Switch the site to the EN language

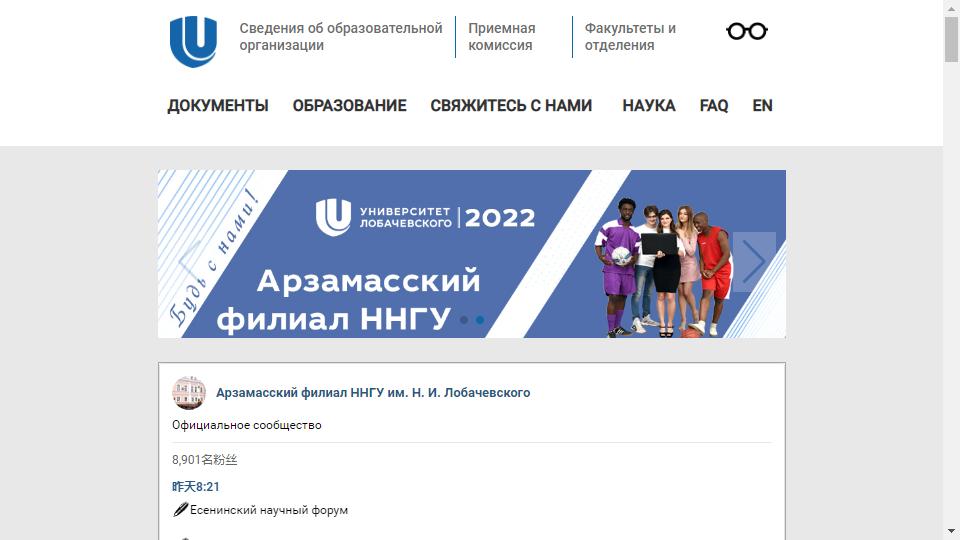762,105
